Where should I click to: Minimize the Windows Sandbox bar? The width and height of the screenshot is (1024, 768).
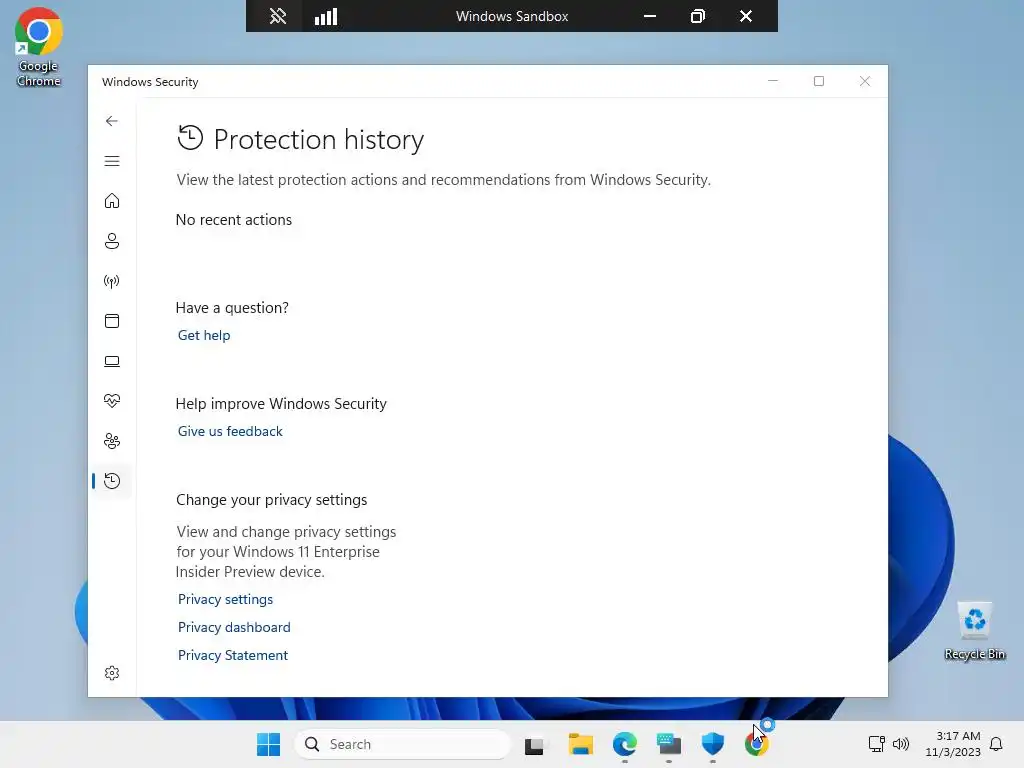650,16
